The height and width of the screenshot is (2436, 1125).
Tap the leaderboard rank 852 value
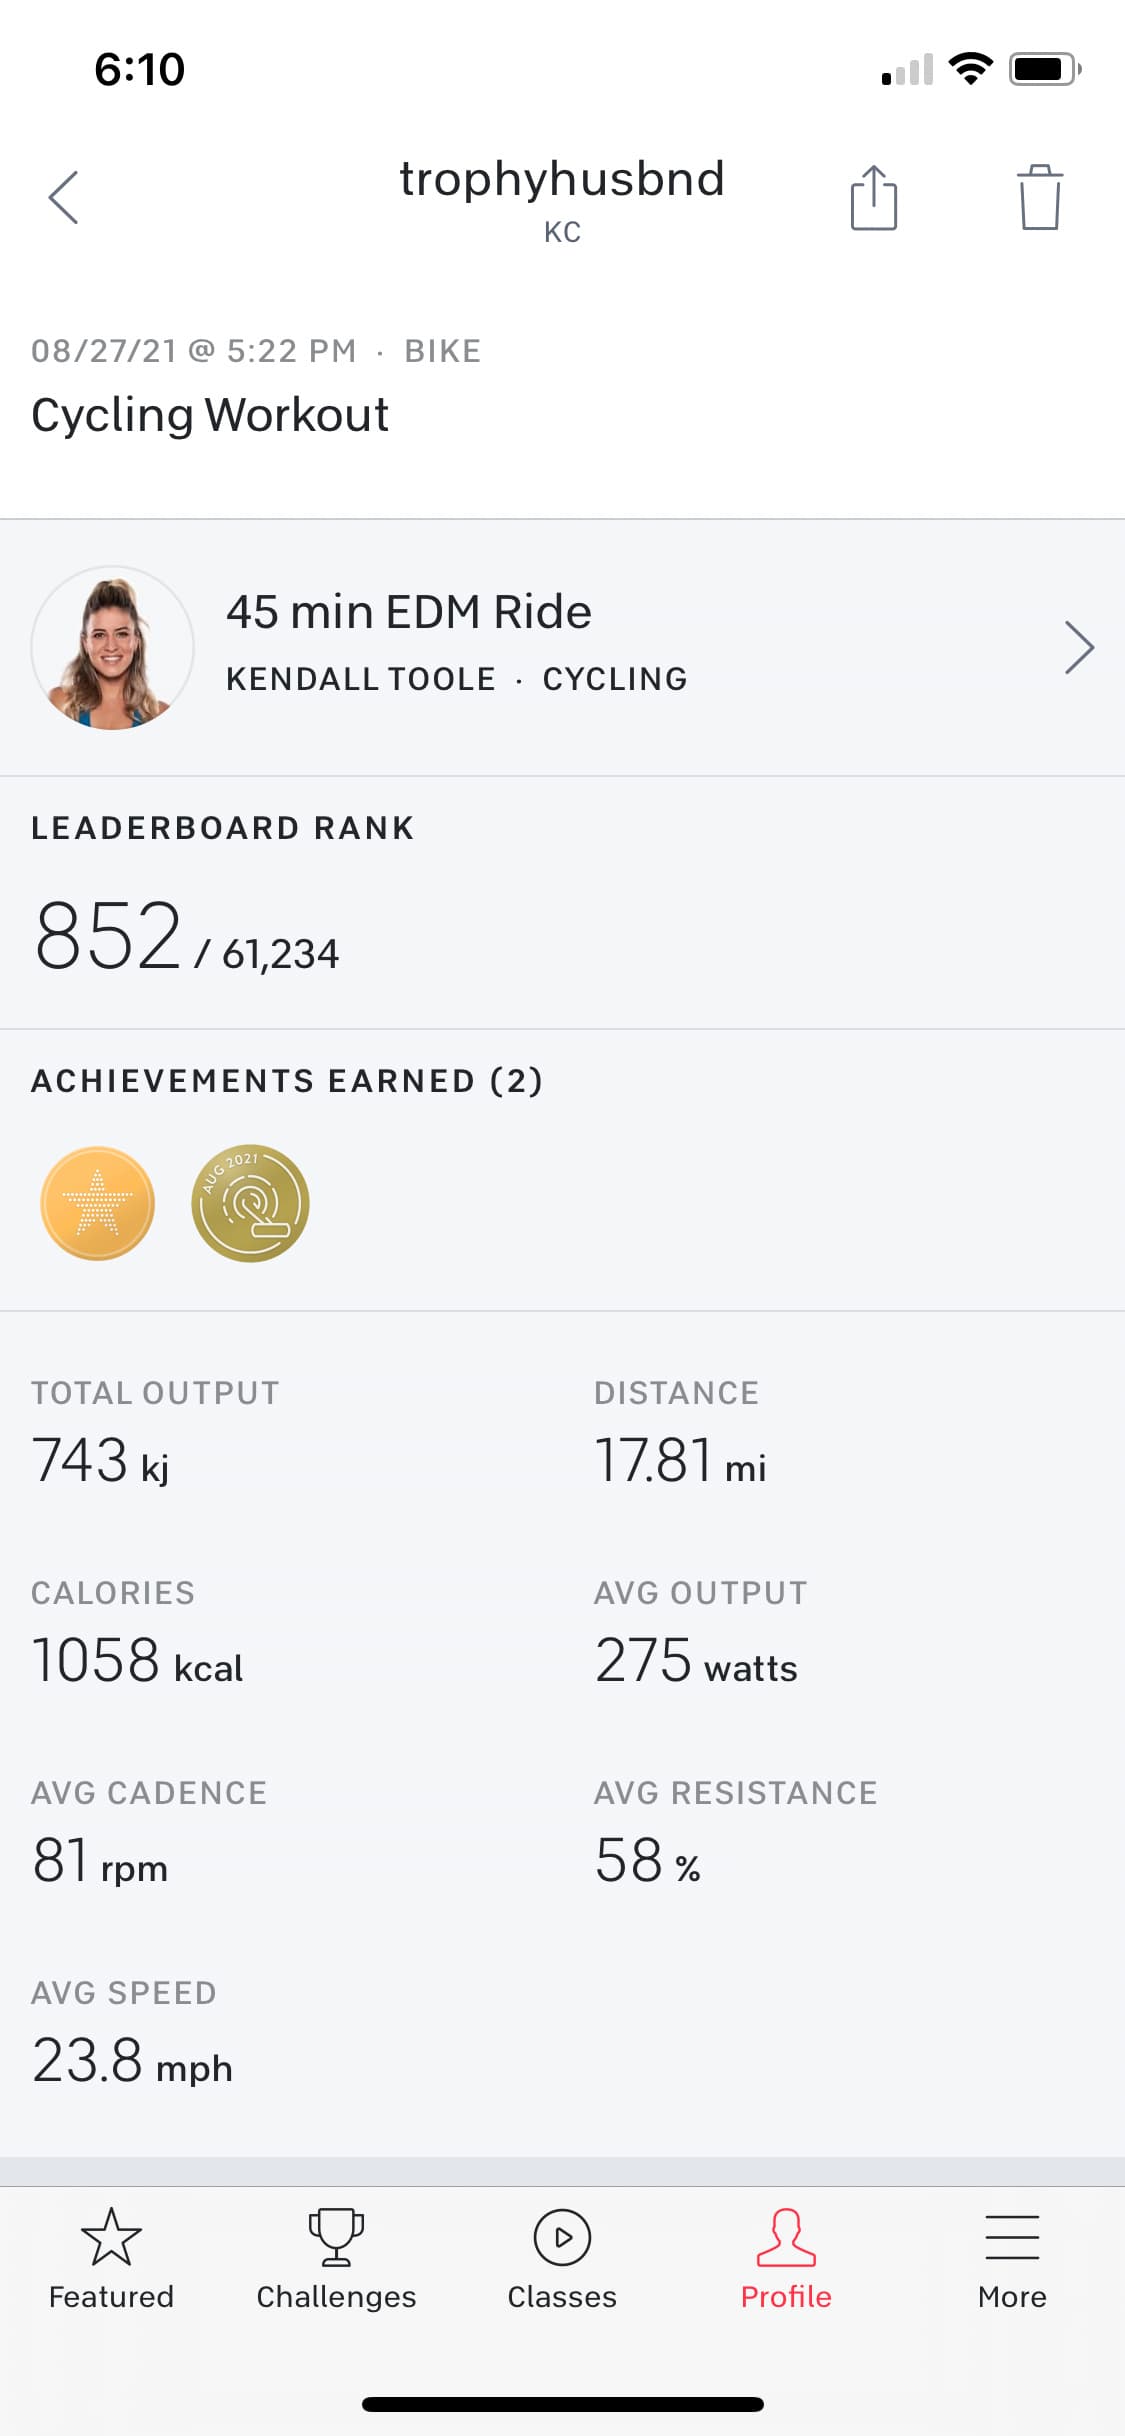click(x=108, y=936)
